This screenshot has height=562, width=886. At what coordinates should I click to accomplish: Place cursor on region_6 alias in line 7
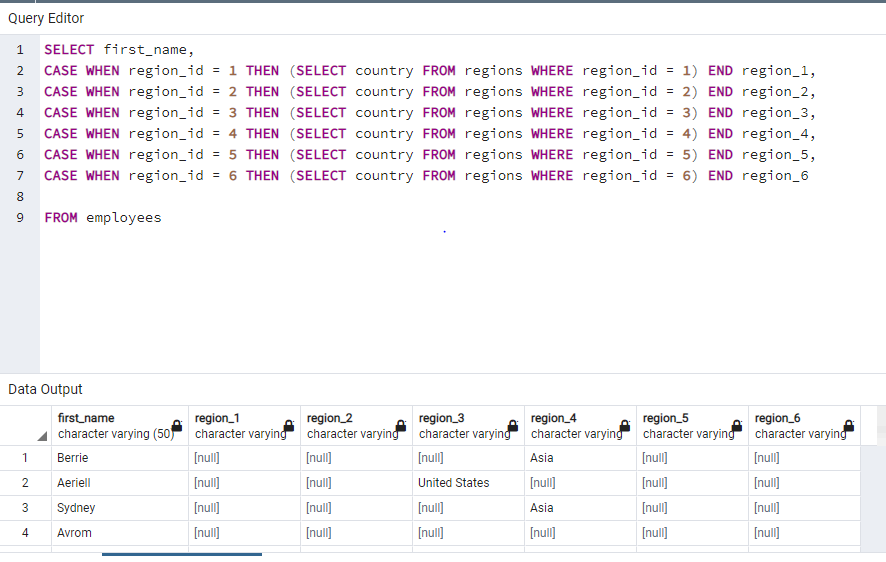pyautogui.click(x=775, y=176)
